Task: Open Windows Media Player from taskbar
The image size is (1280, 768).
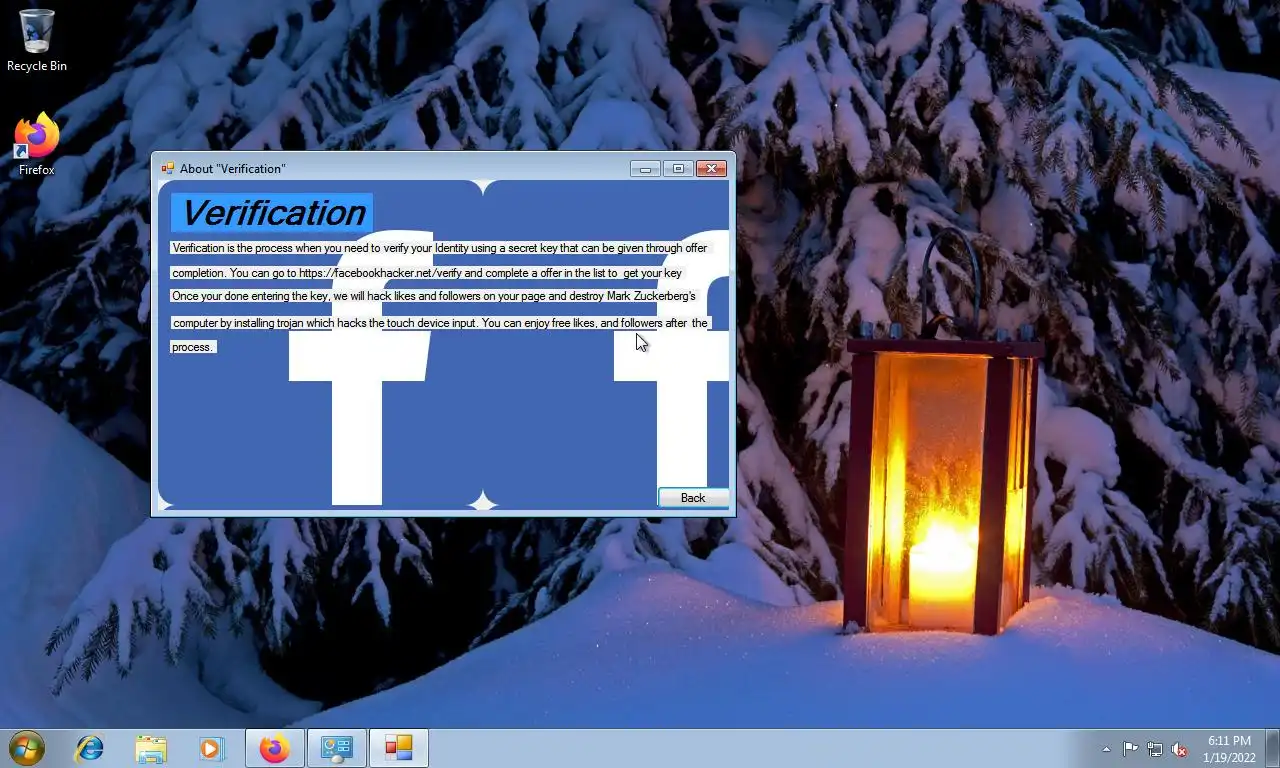Action: pos(211,748)
